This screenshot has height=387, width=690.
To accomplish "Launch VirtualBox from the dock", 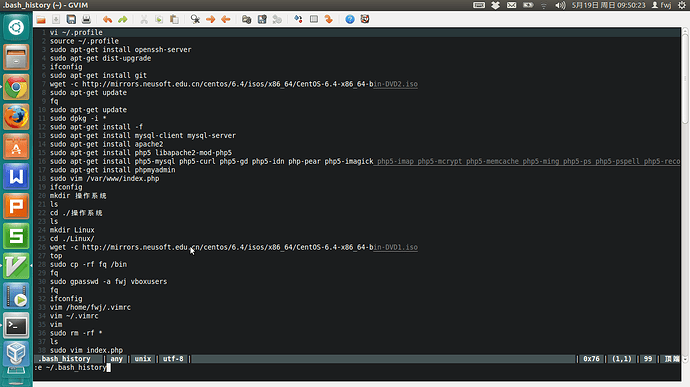I will [16, 355].
